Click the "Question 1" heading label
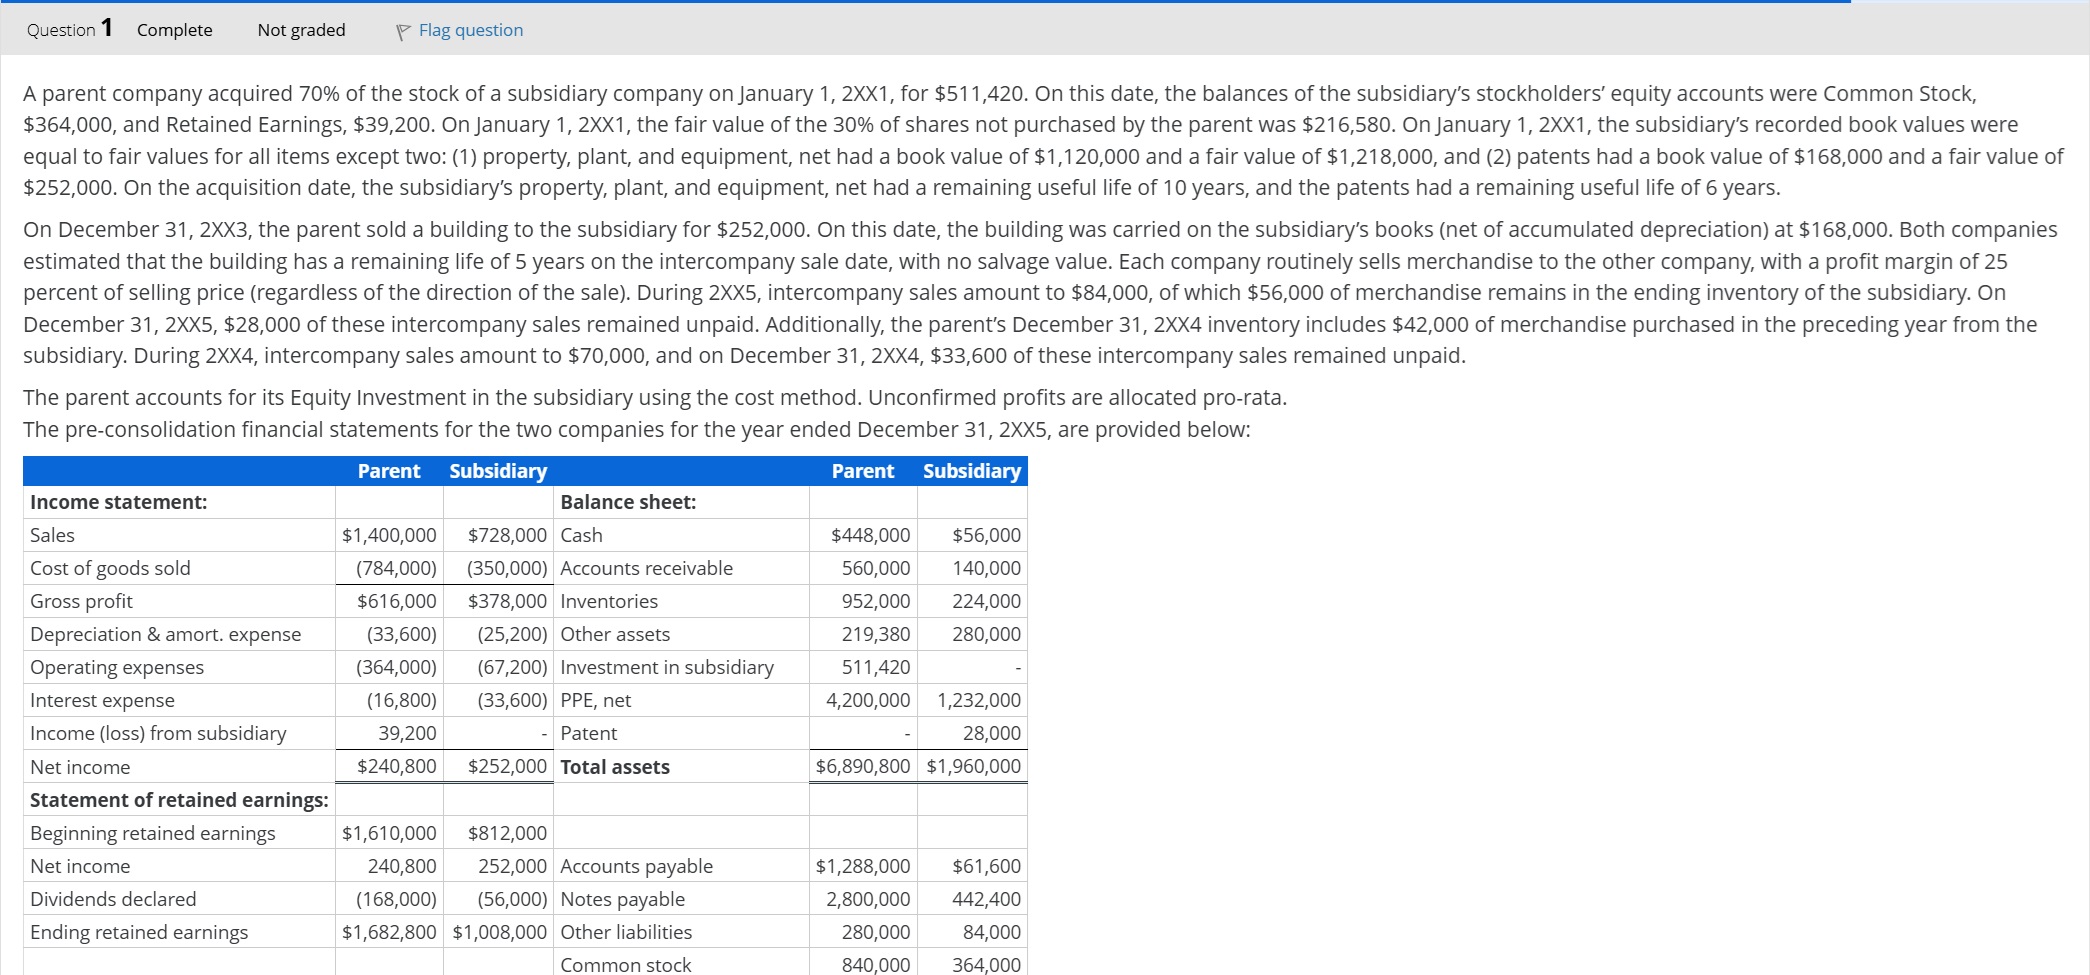The height and width of the screenshot is (975, 2090). [69, 29]
